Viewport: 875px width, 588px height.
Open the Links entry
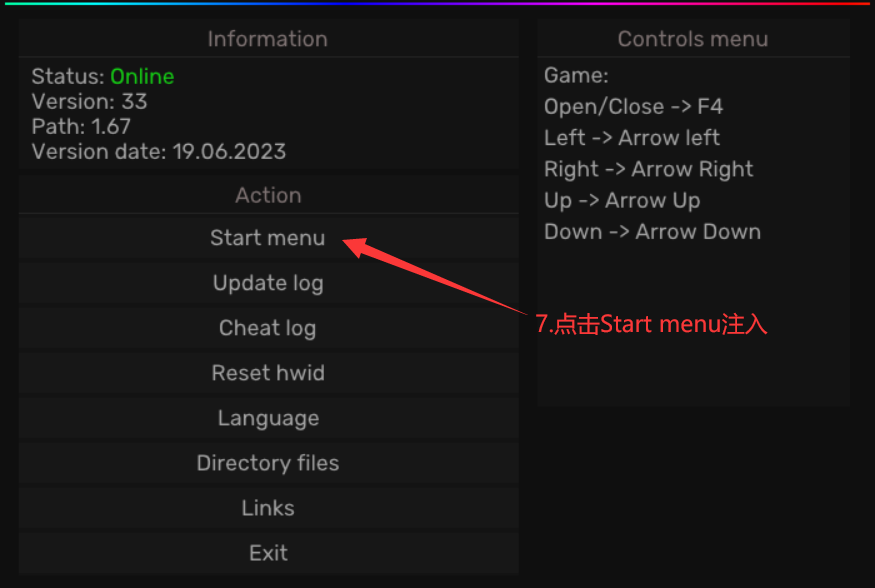coord(267,508)
